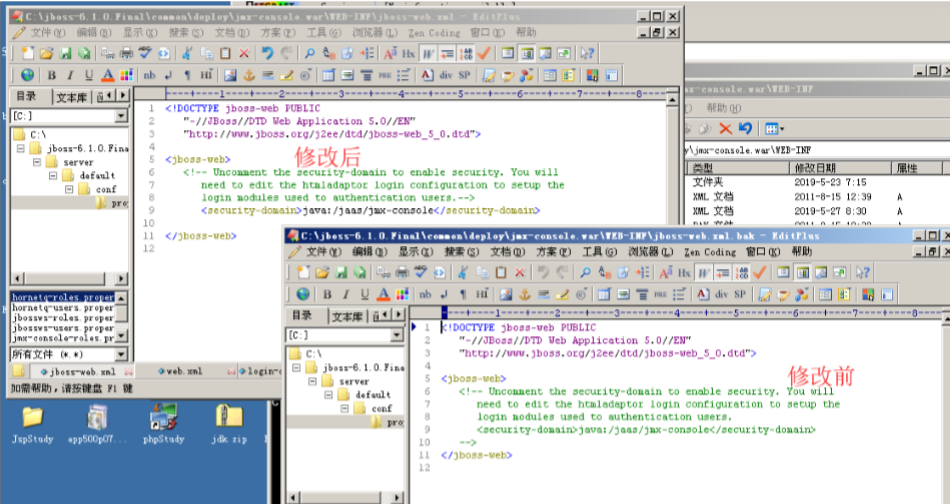Click the Find magnifier icon in front EditPlus window
The image size is (950, 504).
(x=586, y=272)
